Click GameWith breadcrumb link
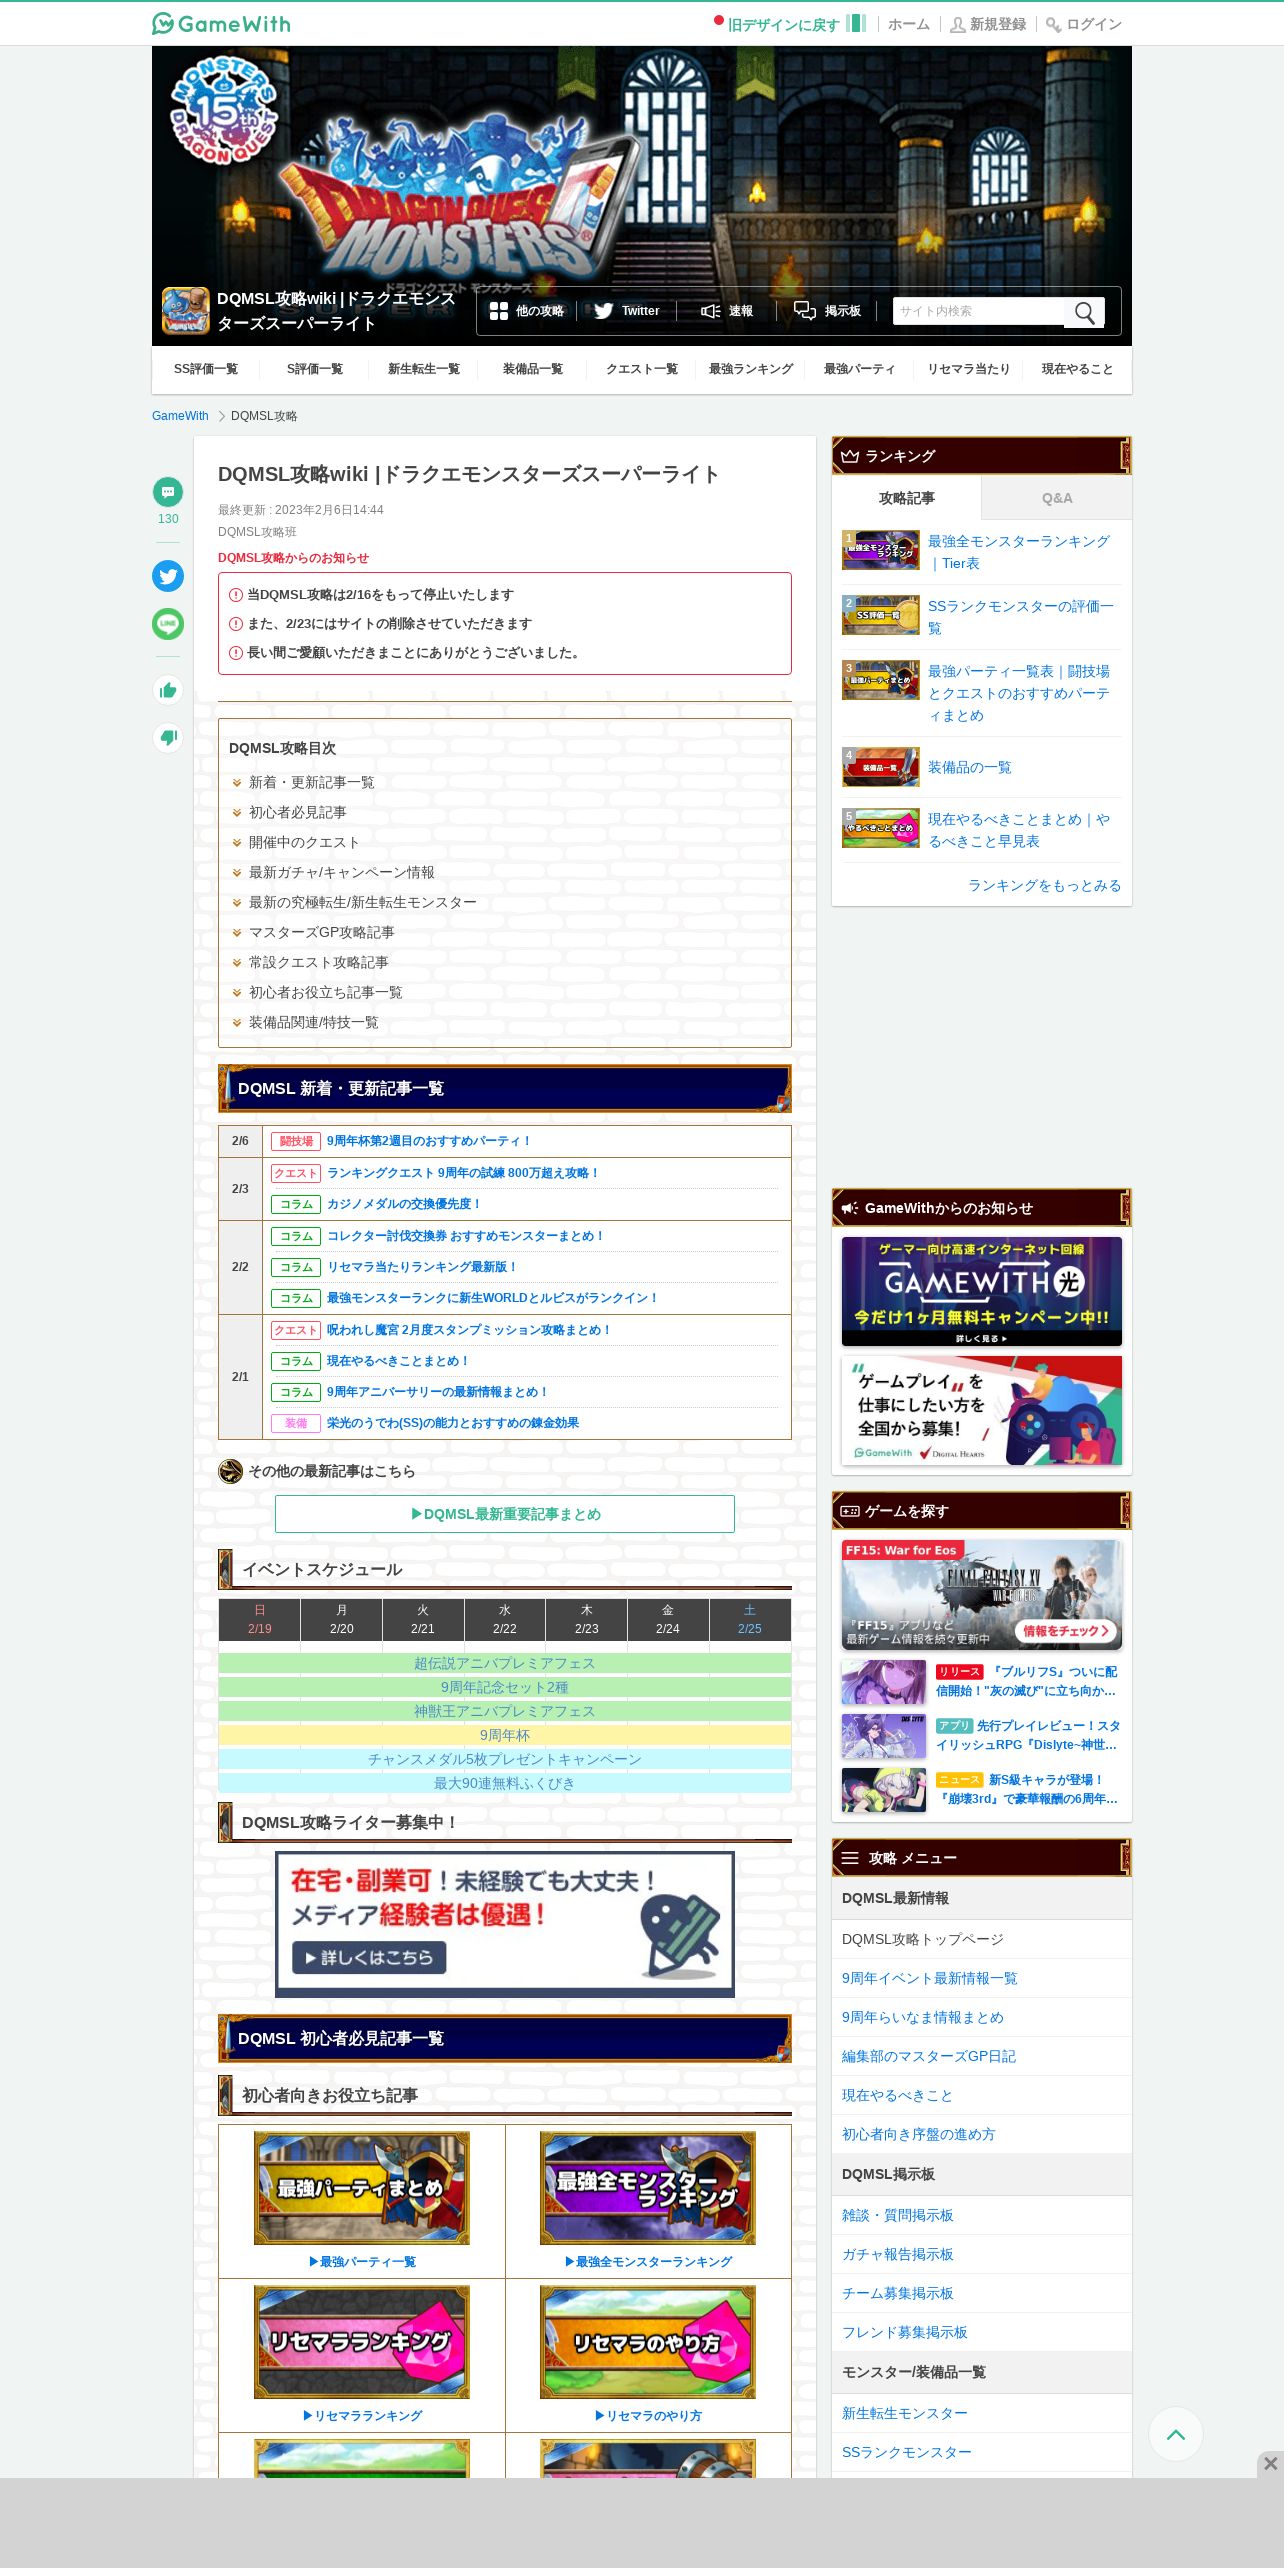Image resolution: width=1284 pixels, height=2568 pixels. click(180, 416)
